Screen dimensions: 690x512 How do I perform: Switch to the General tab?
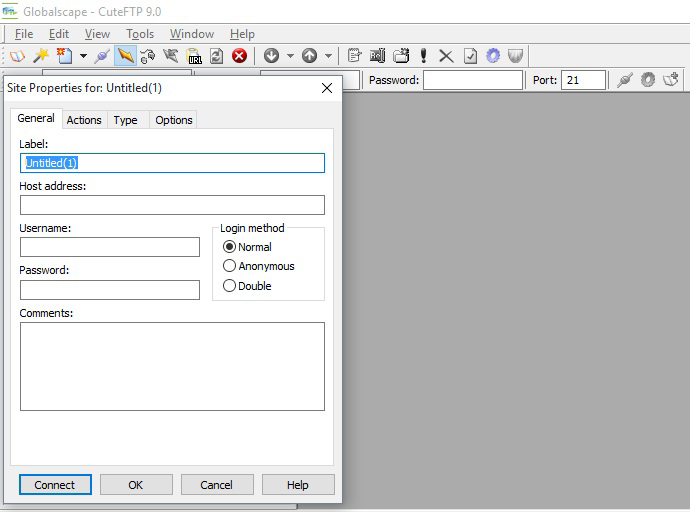36,118
